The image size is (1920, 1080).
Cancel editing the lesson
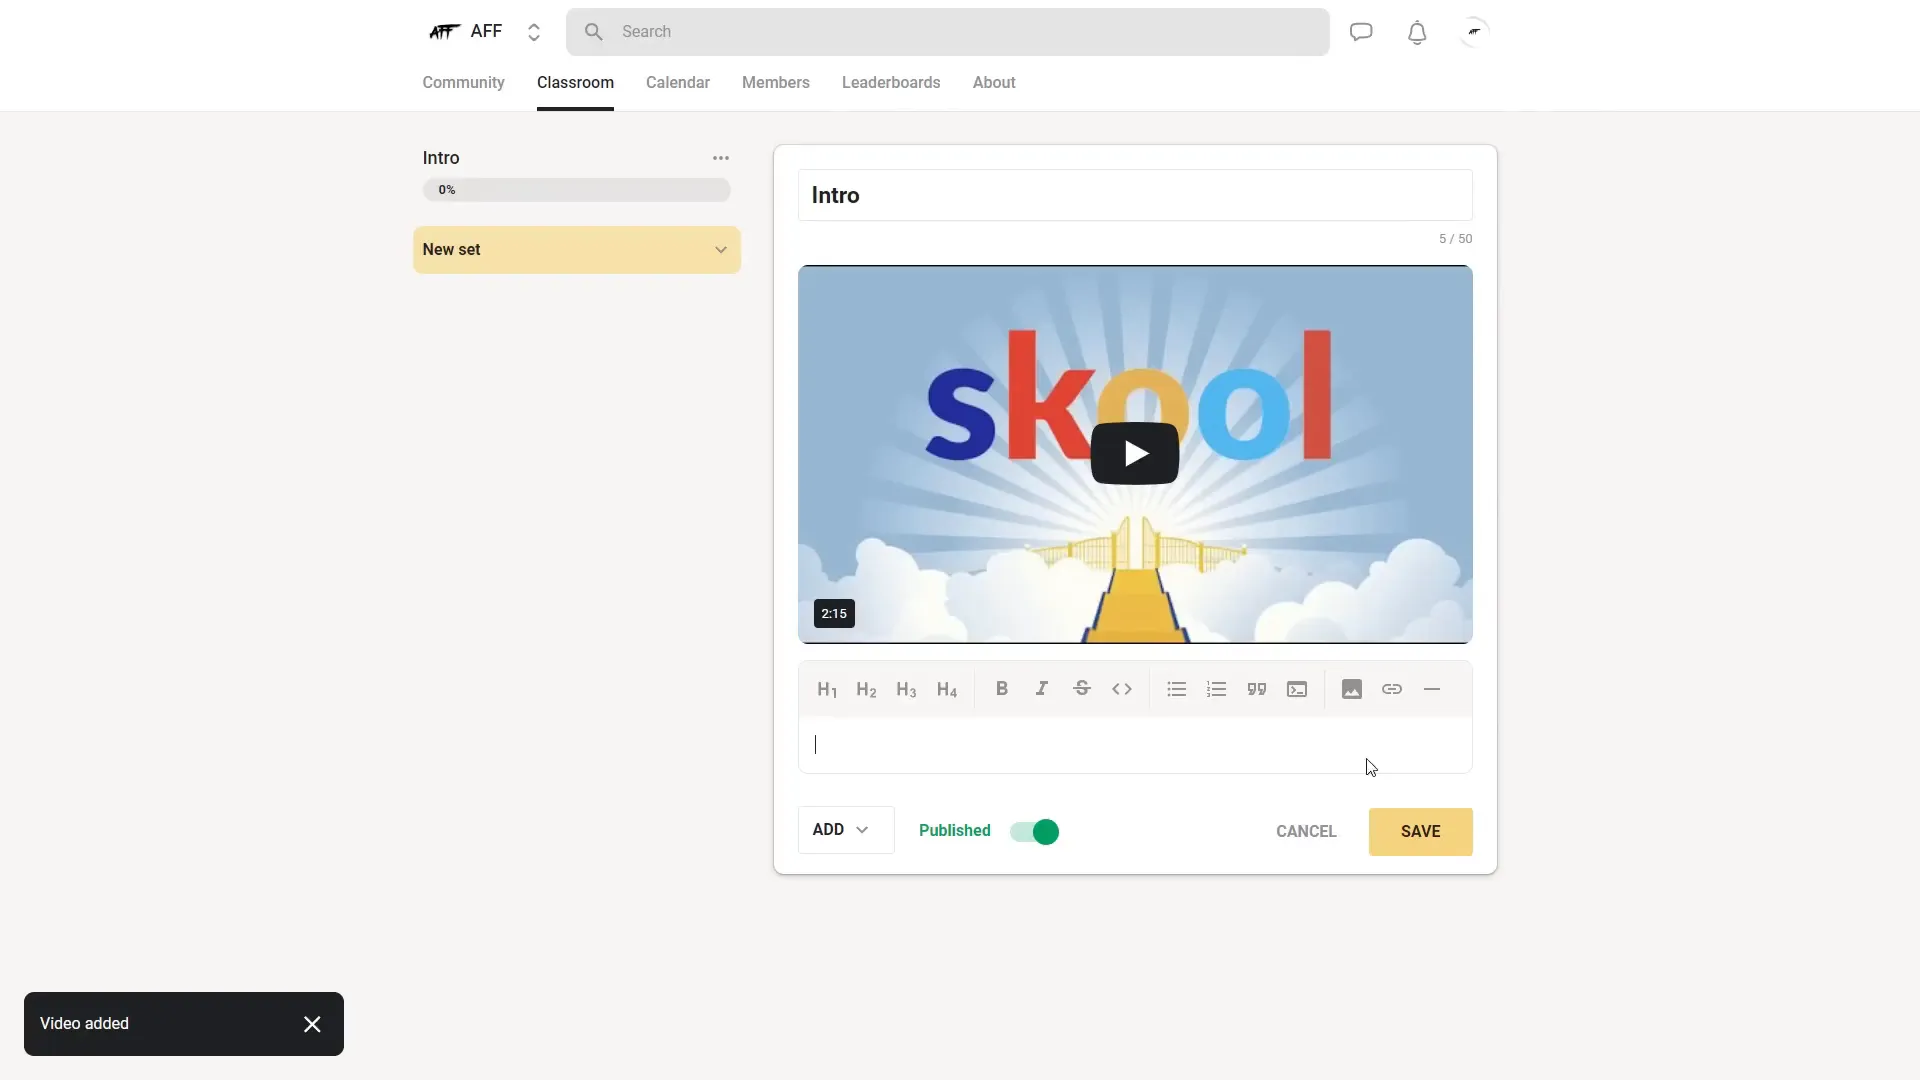pos(1306,832)
